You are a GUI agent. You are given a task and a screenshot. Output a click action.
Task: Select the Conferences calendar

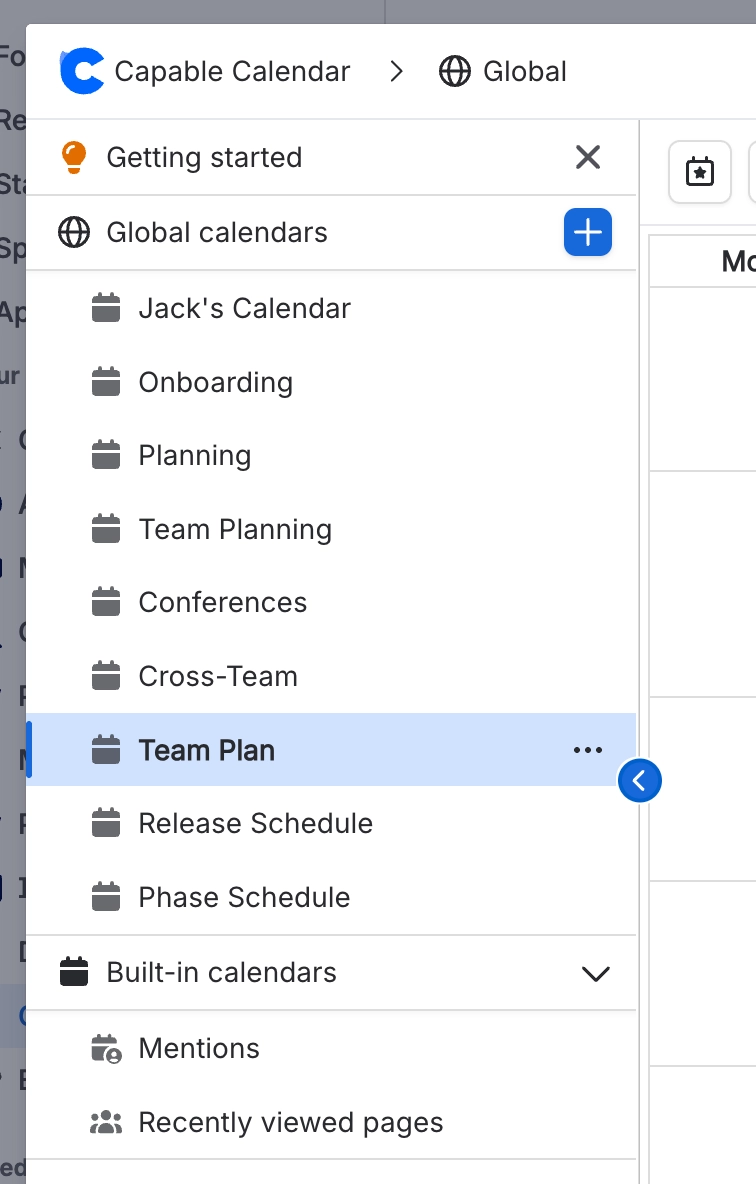(222, 602)
